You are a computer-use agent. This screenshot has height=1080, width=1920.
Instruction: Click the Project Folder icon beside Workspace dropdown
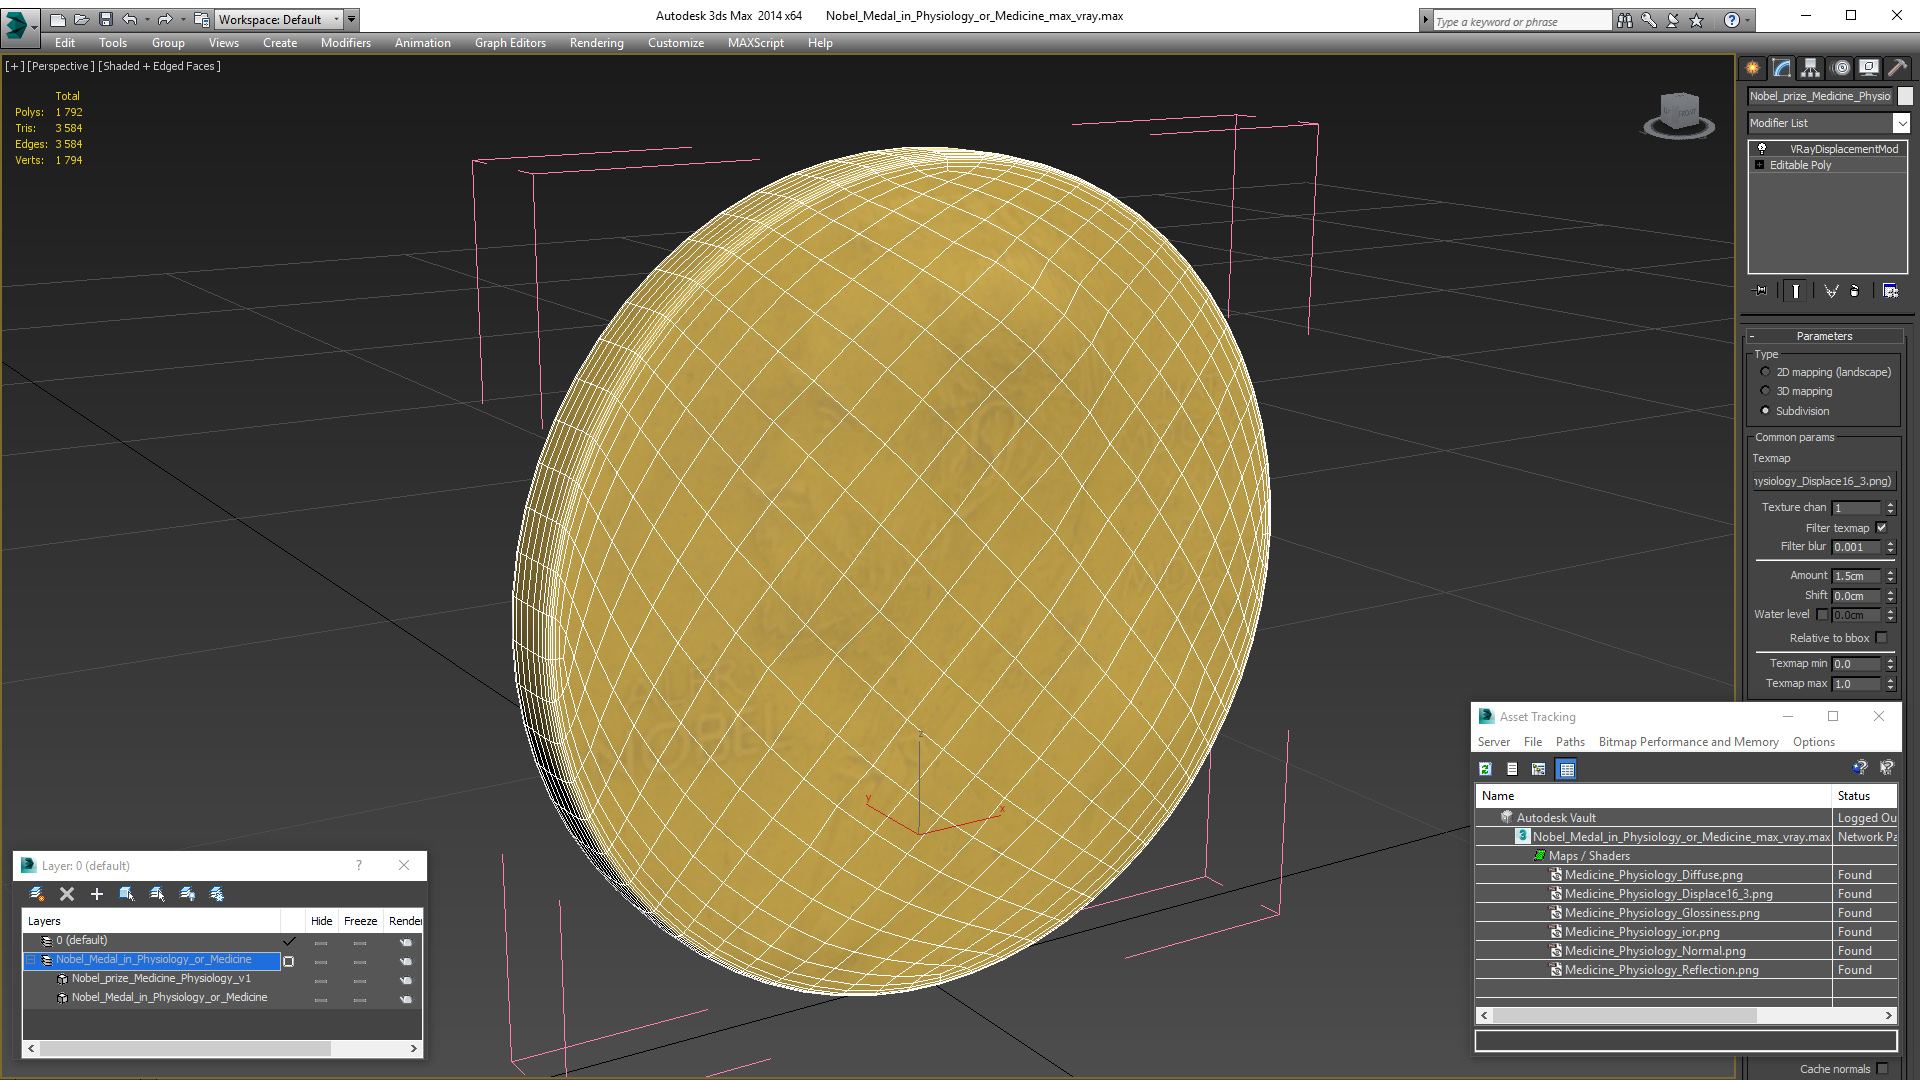point(202,19)
